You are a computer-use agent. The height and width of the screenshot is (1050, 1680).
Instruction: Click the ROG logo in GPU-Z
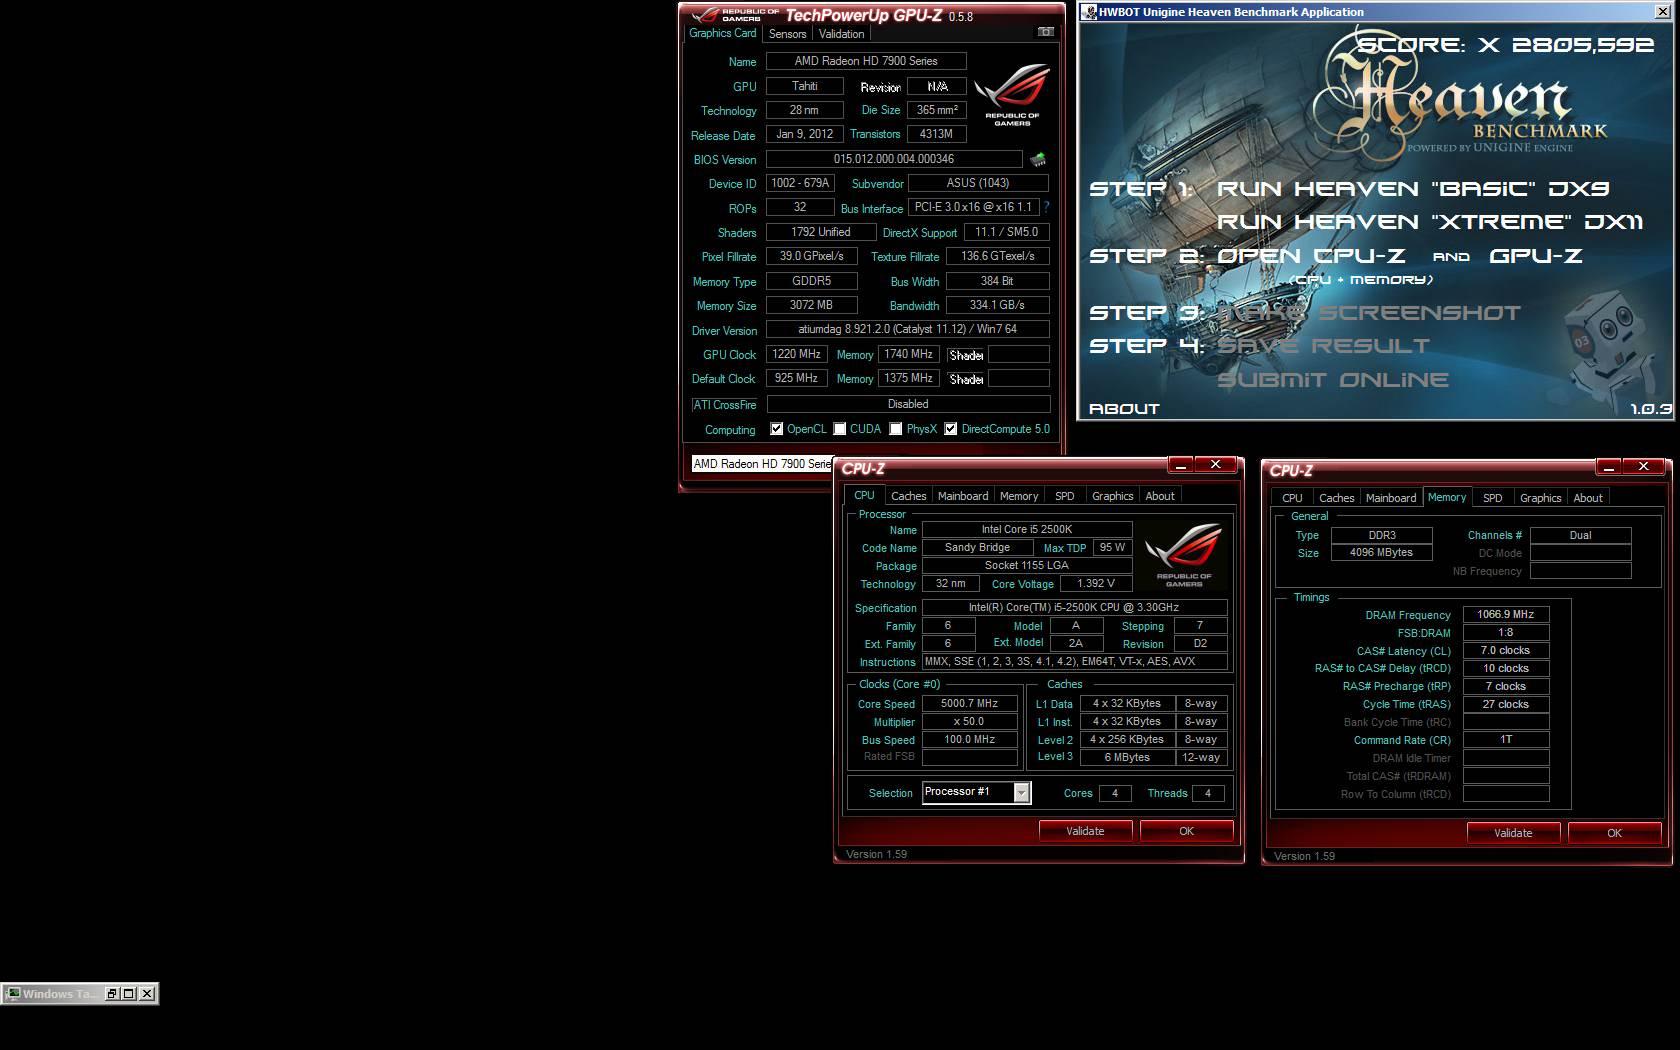pos(1012,95)
